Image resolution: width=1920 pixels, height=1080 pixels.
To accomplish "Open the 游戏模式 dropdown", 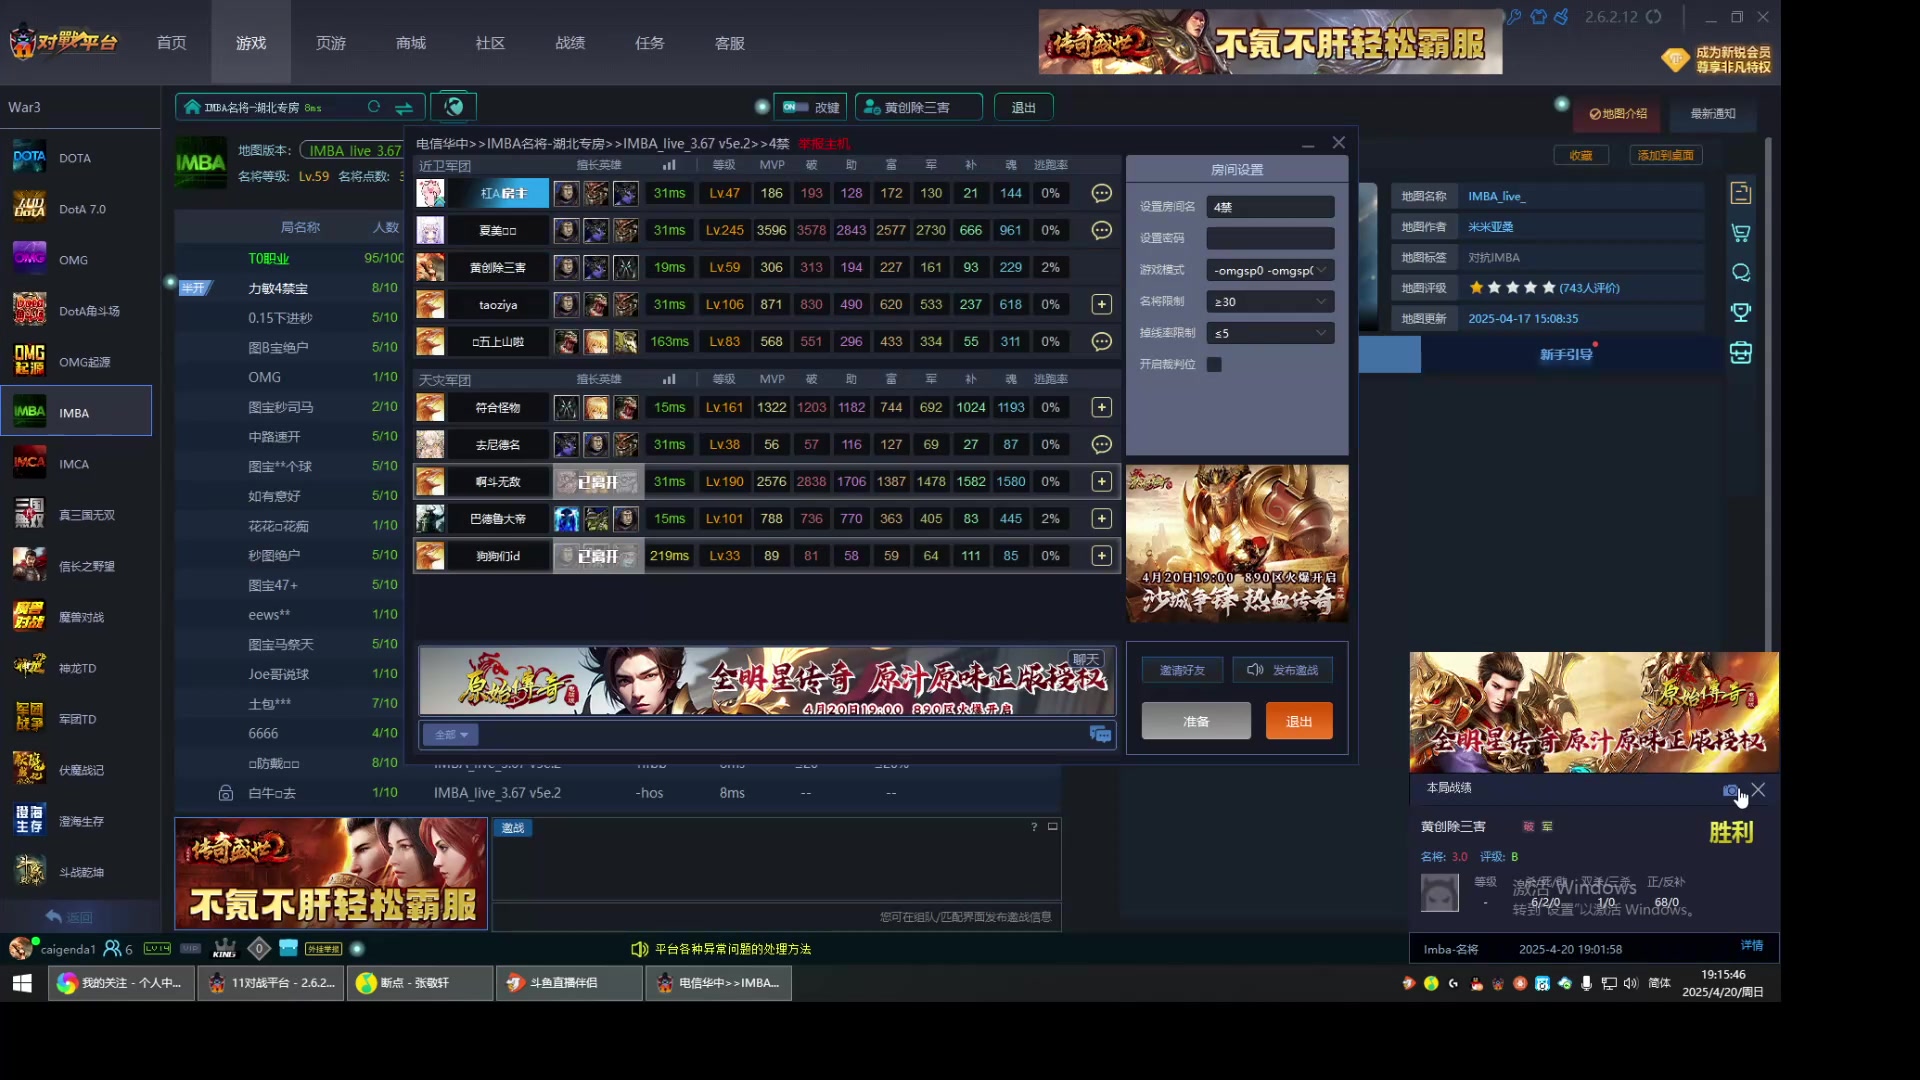I will click(x=1270, y=270).
